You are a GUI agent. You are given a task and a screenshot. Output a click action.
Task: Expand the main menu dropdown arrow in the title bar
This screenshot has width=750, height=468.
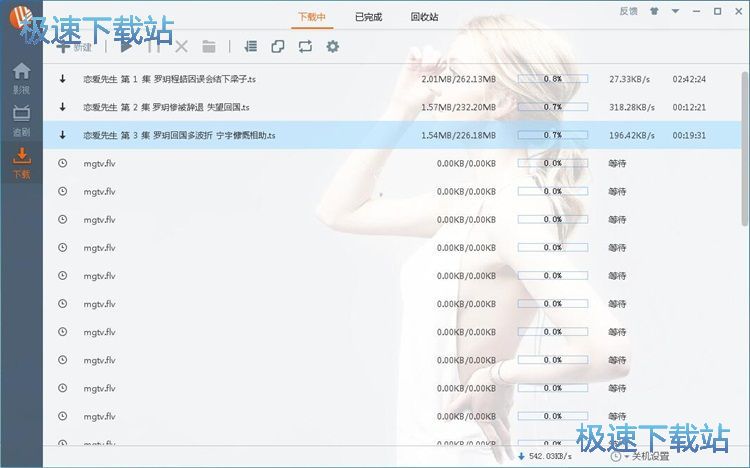click(675, 11)
